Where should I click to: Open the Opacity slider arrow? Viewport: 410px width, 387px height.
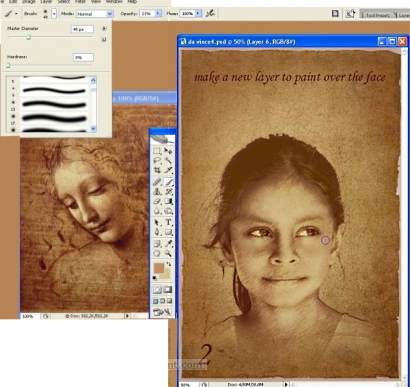coord(158,14)
